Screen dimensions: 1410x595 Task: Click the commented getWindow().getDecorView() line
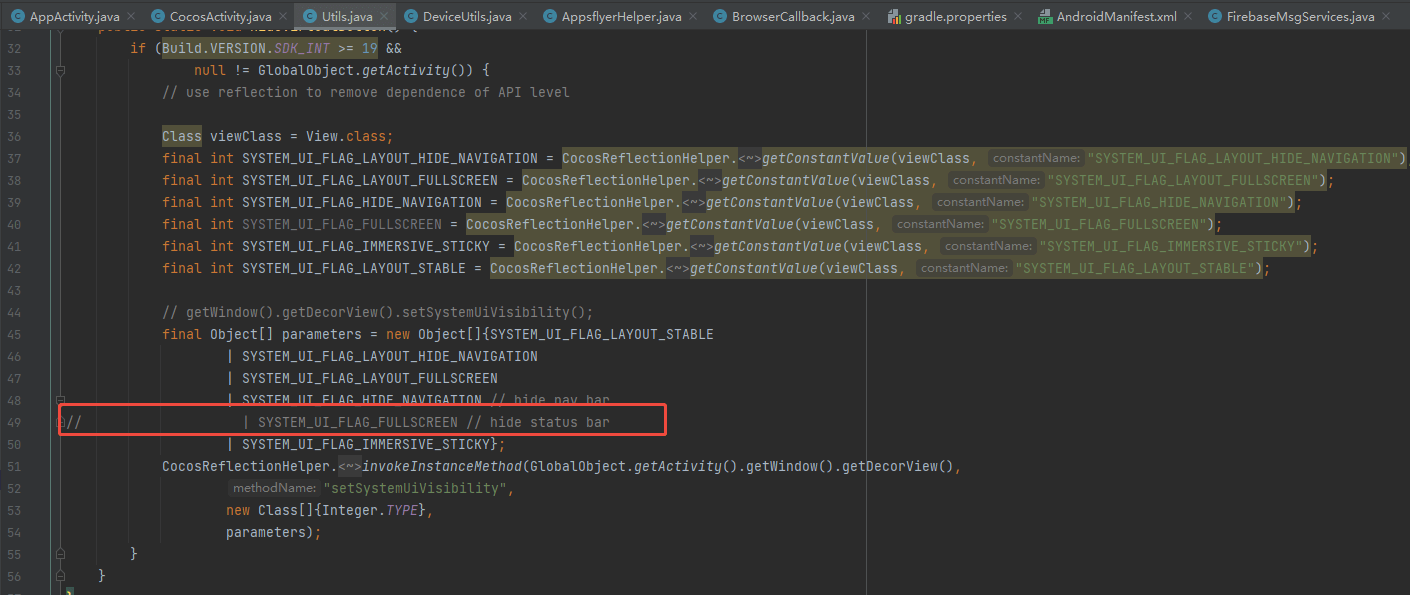click(x=378, y=312)
